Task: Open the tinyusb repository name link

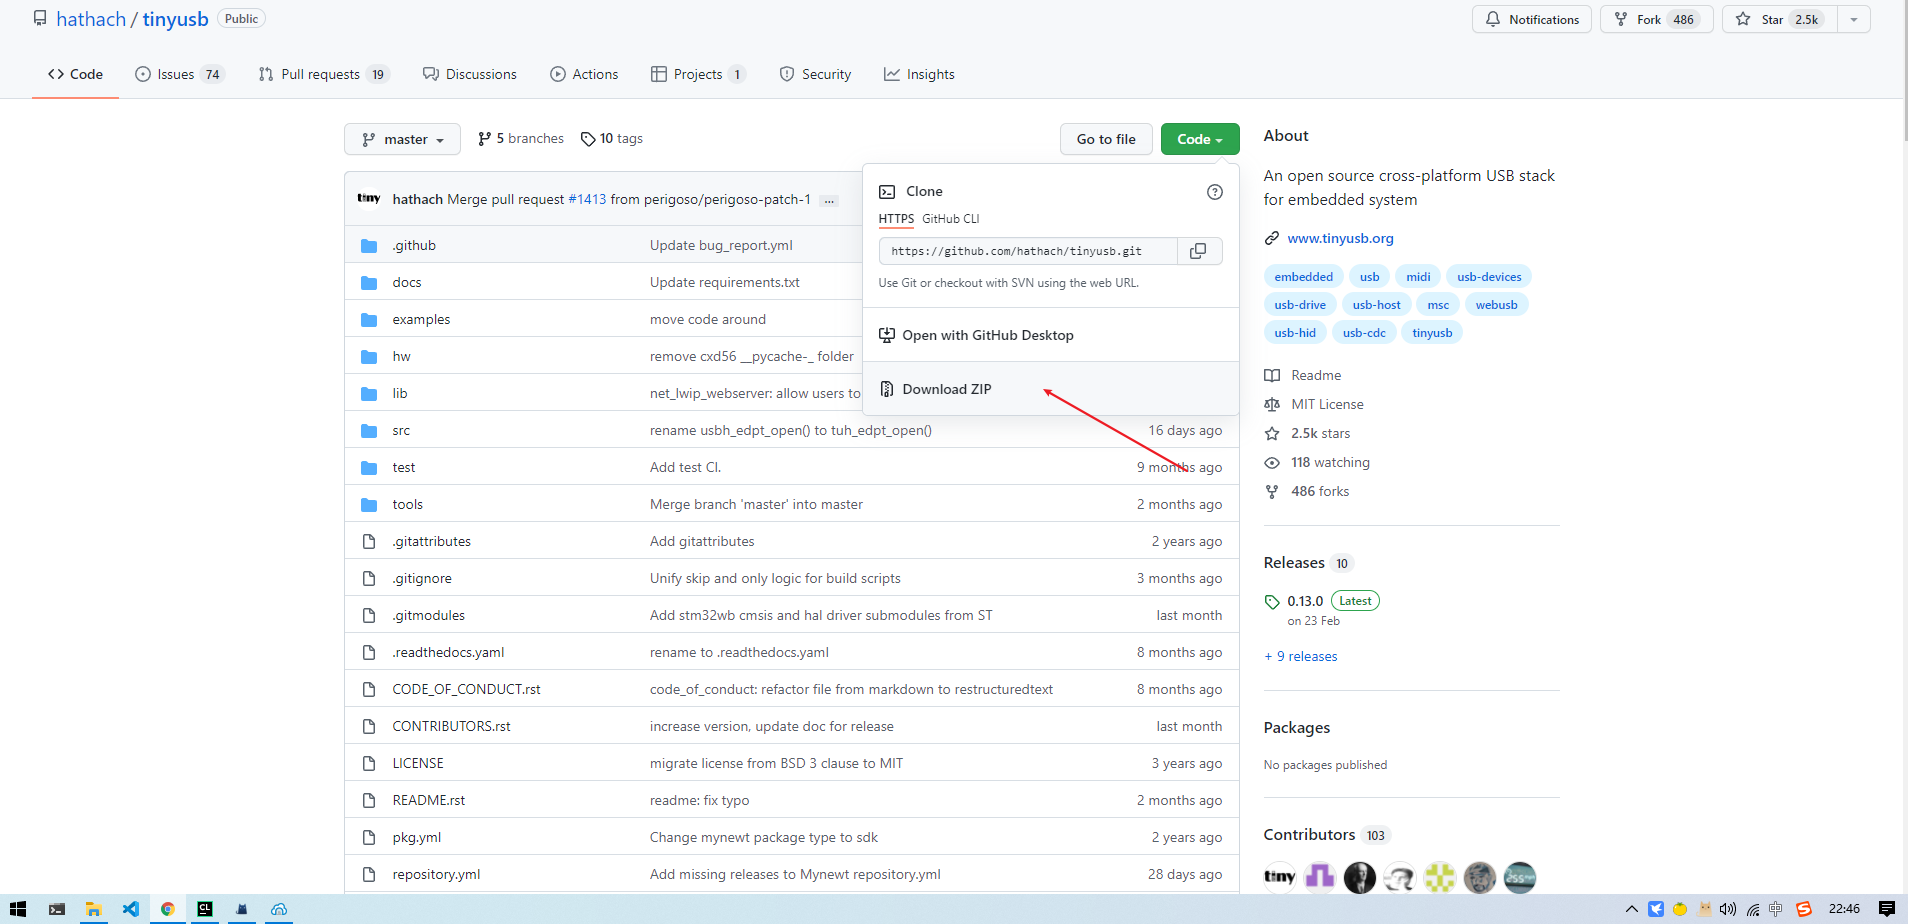Action: click(175, 19)
